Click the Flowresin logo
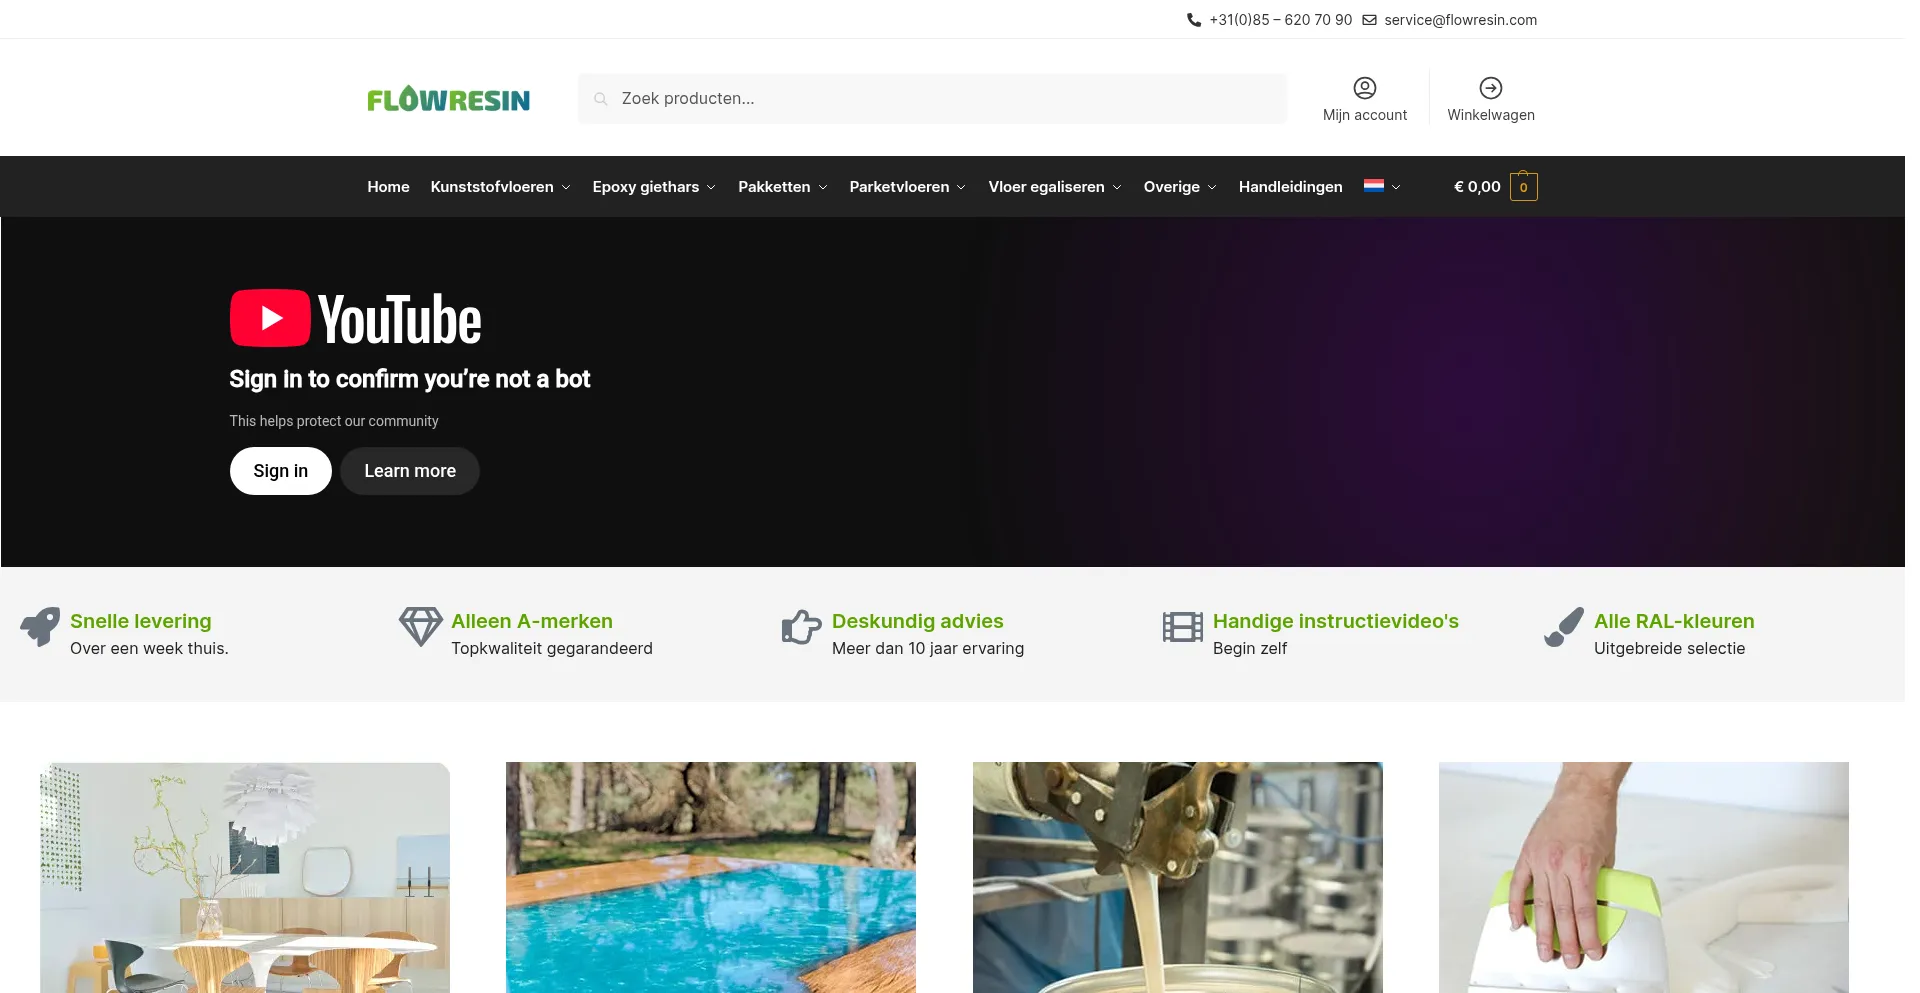The width and height of the screenshot is (1920, 993). tap(448, 99)
